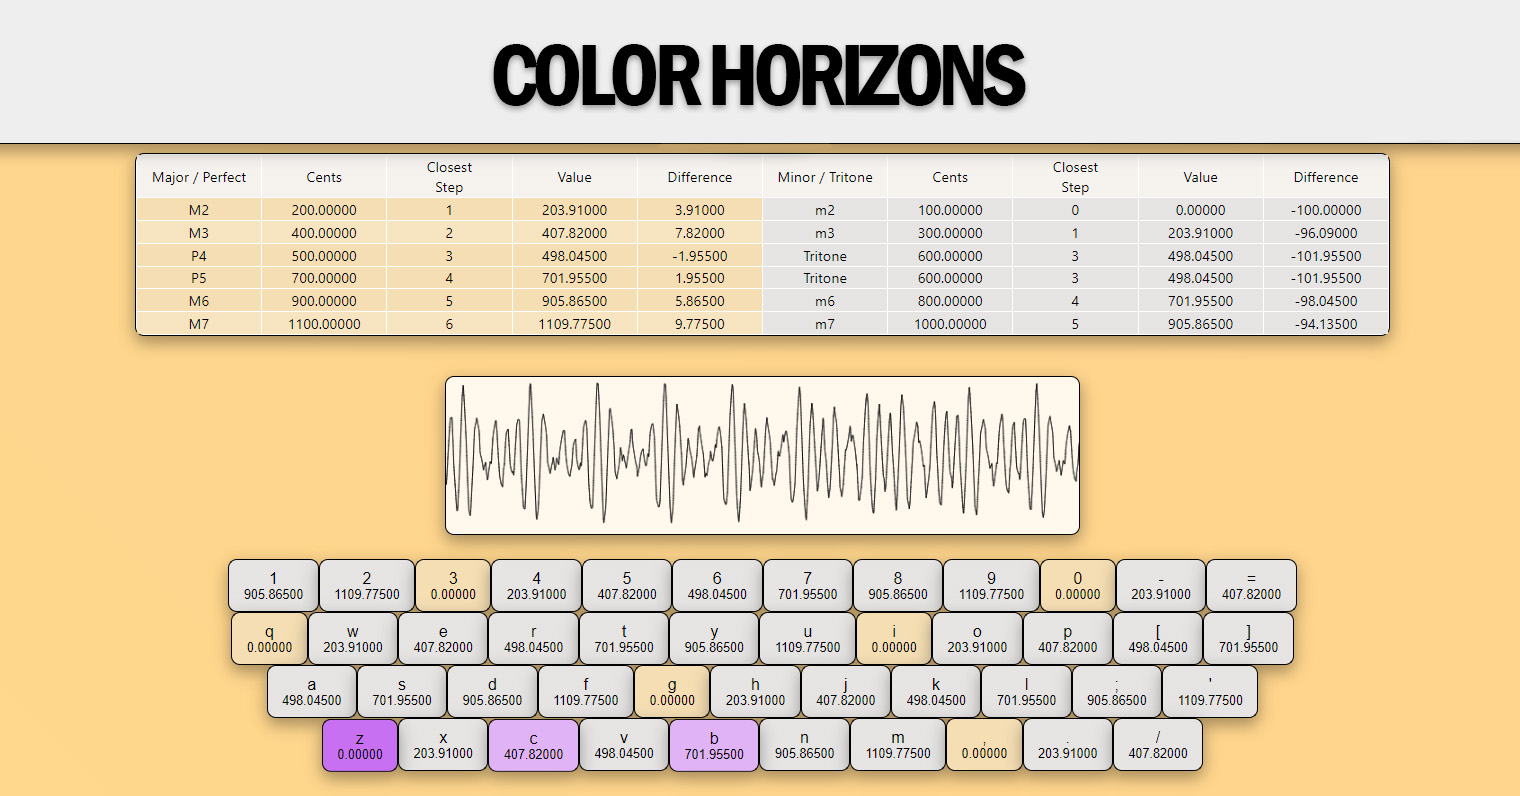Play the tonic 3 key at 0.00000

coord(453,586)
